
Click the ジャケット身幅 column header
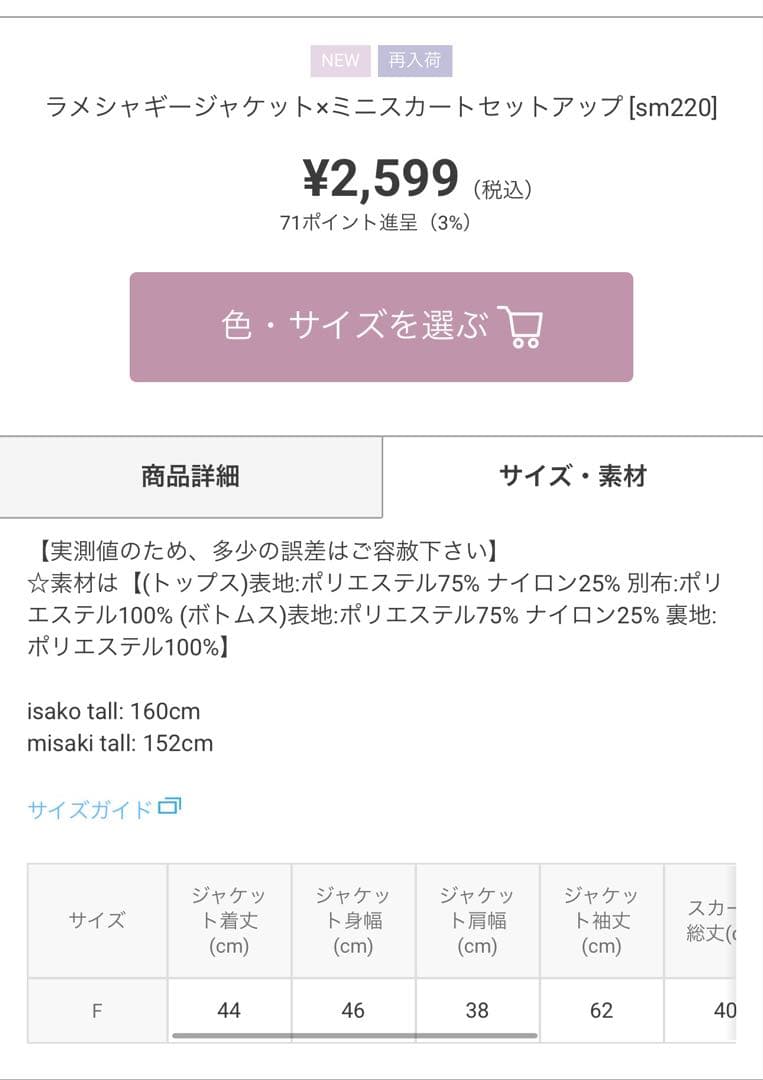point(353,920)
